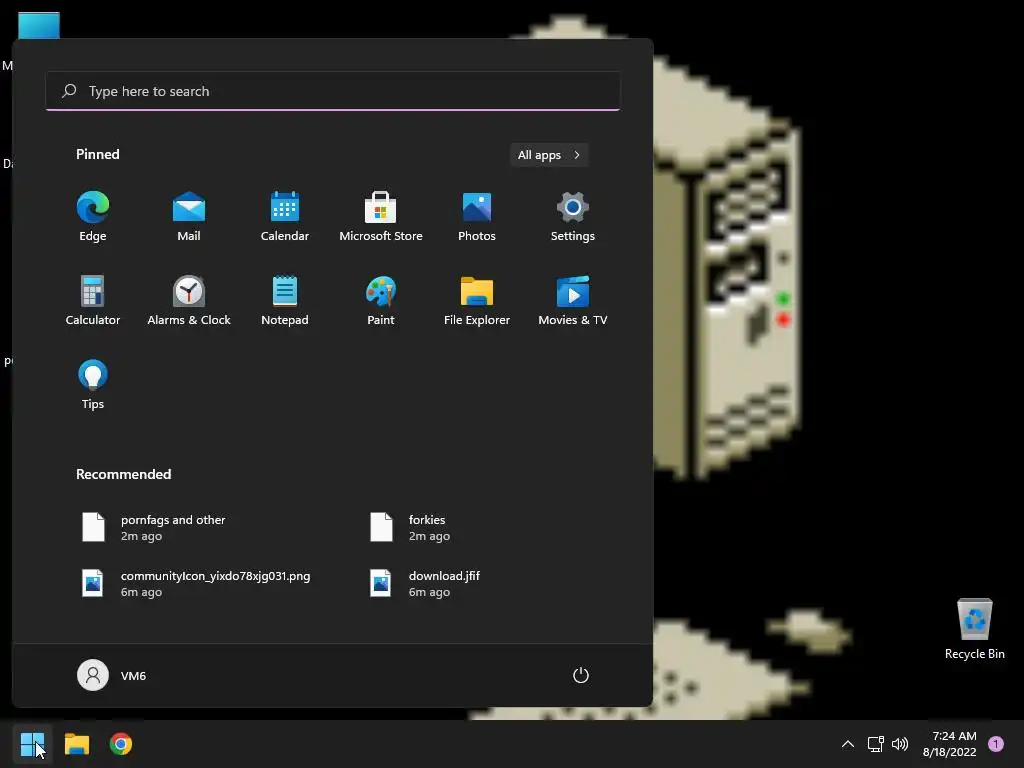Screen dimensions: 1024x768
Task: Open the Edge browser pinned app
Action: pyautogui.click(x=93, y=217)
